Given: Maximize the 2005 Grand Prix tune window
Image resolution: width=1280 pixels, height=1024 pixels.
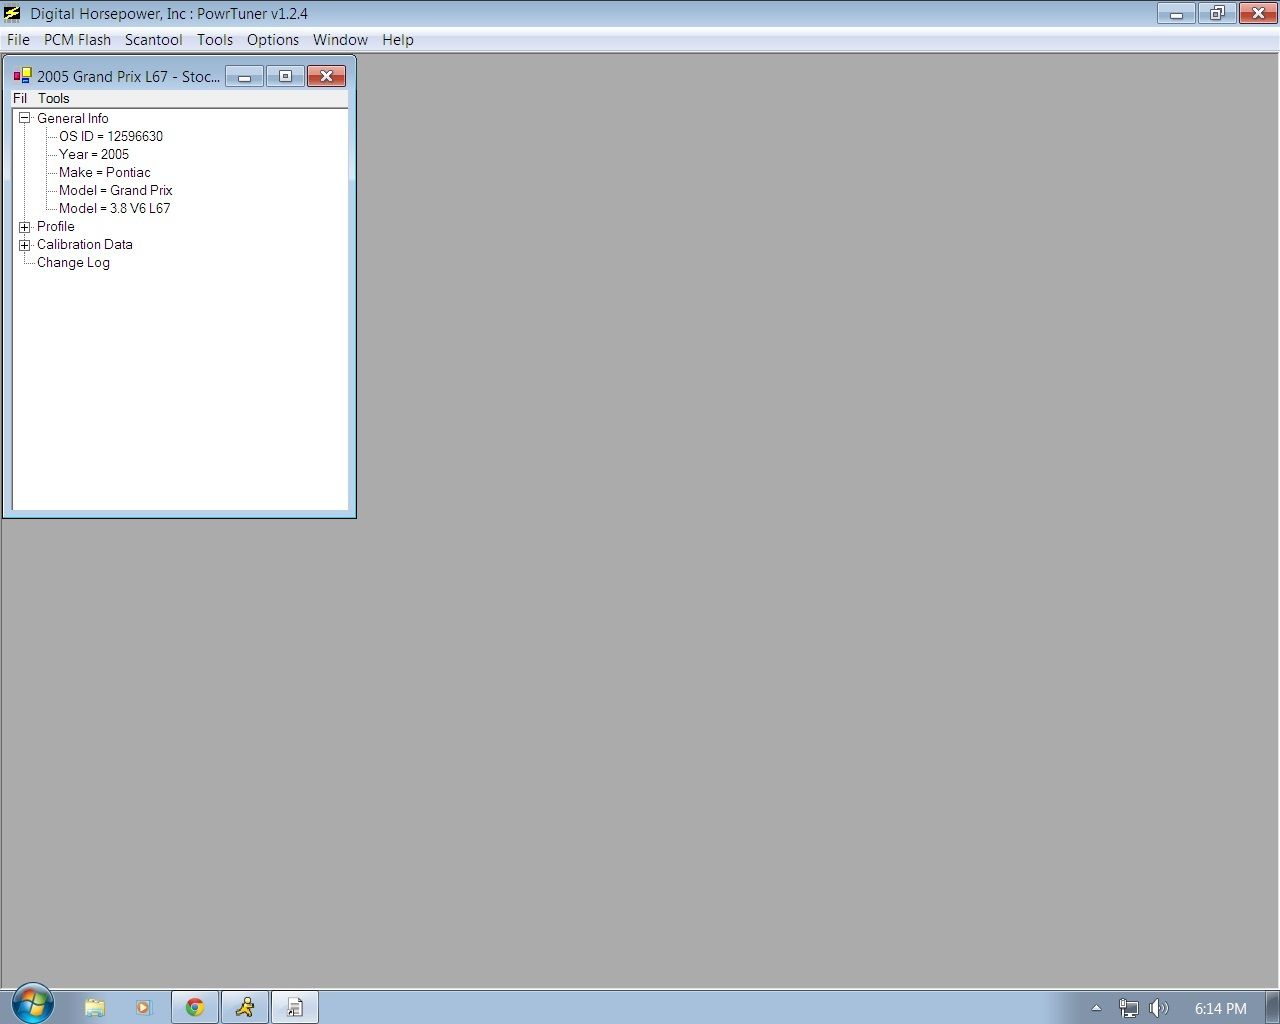Looking at the screenshot, I should click(285, 77).
